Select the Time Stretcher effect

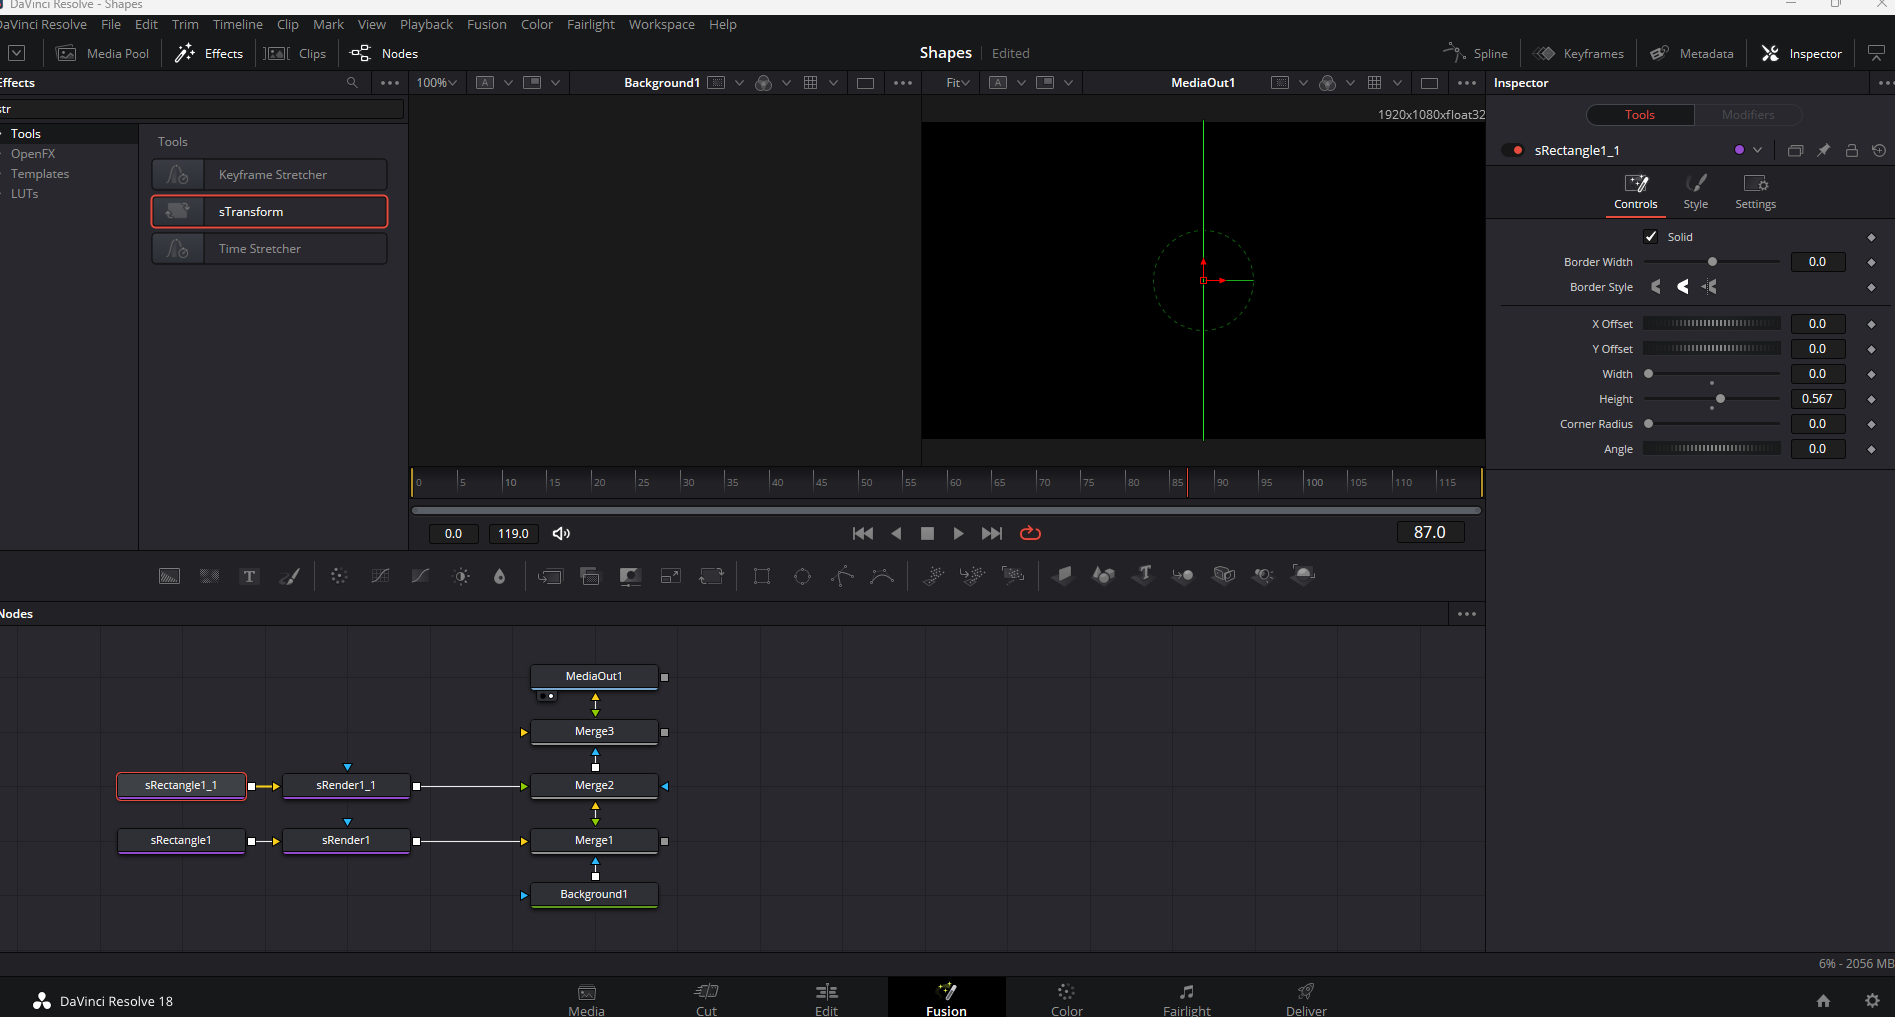[x=270, y=249]
